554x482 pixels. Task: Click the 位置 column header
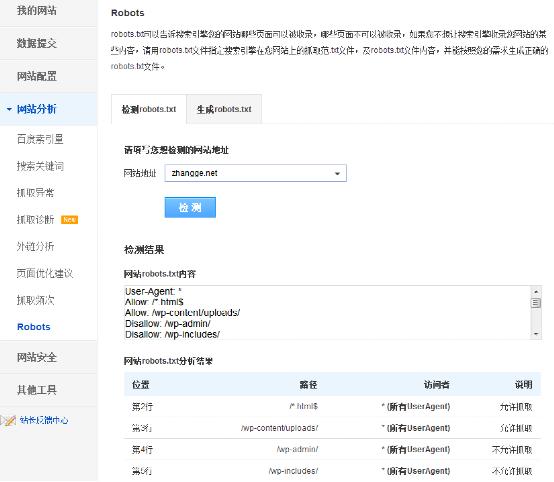point(141,384)
